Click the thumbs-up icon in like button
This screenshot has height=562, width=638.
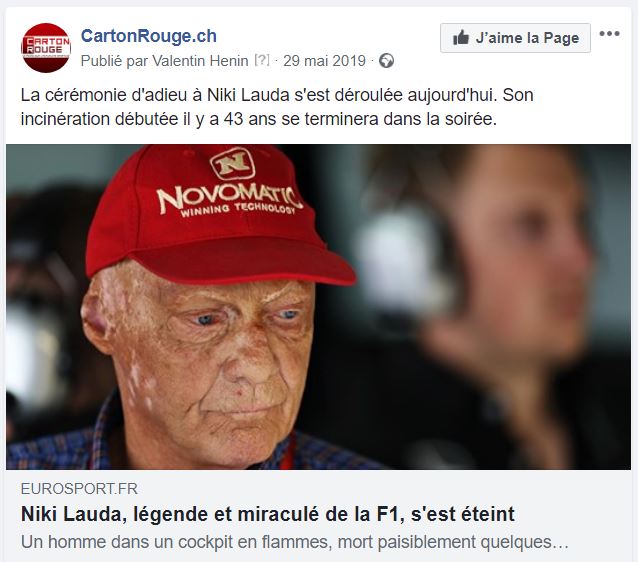click(461, 38)
